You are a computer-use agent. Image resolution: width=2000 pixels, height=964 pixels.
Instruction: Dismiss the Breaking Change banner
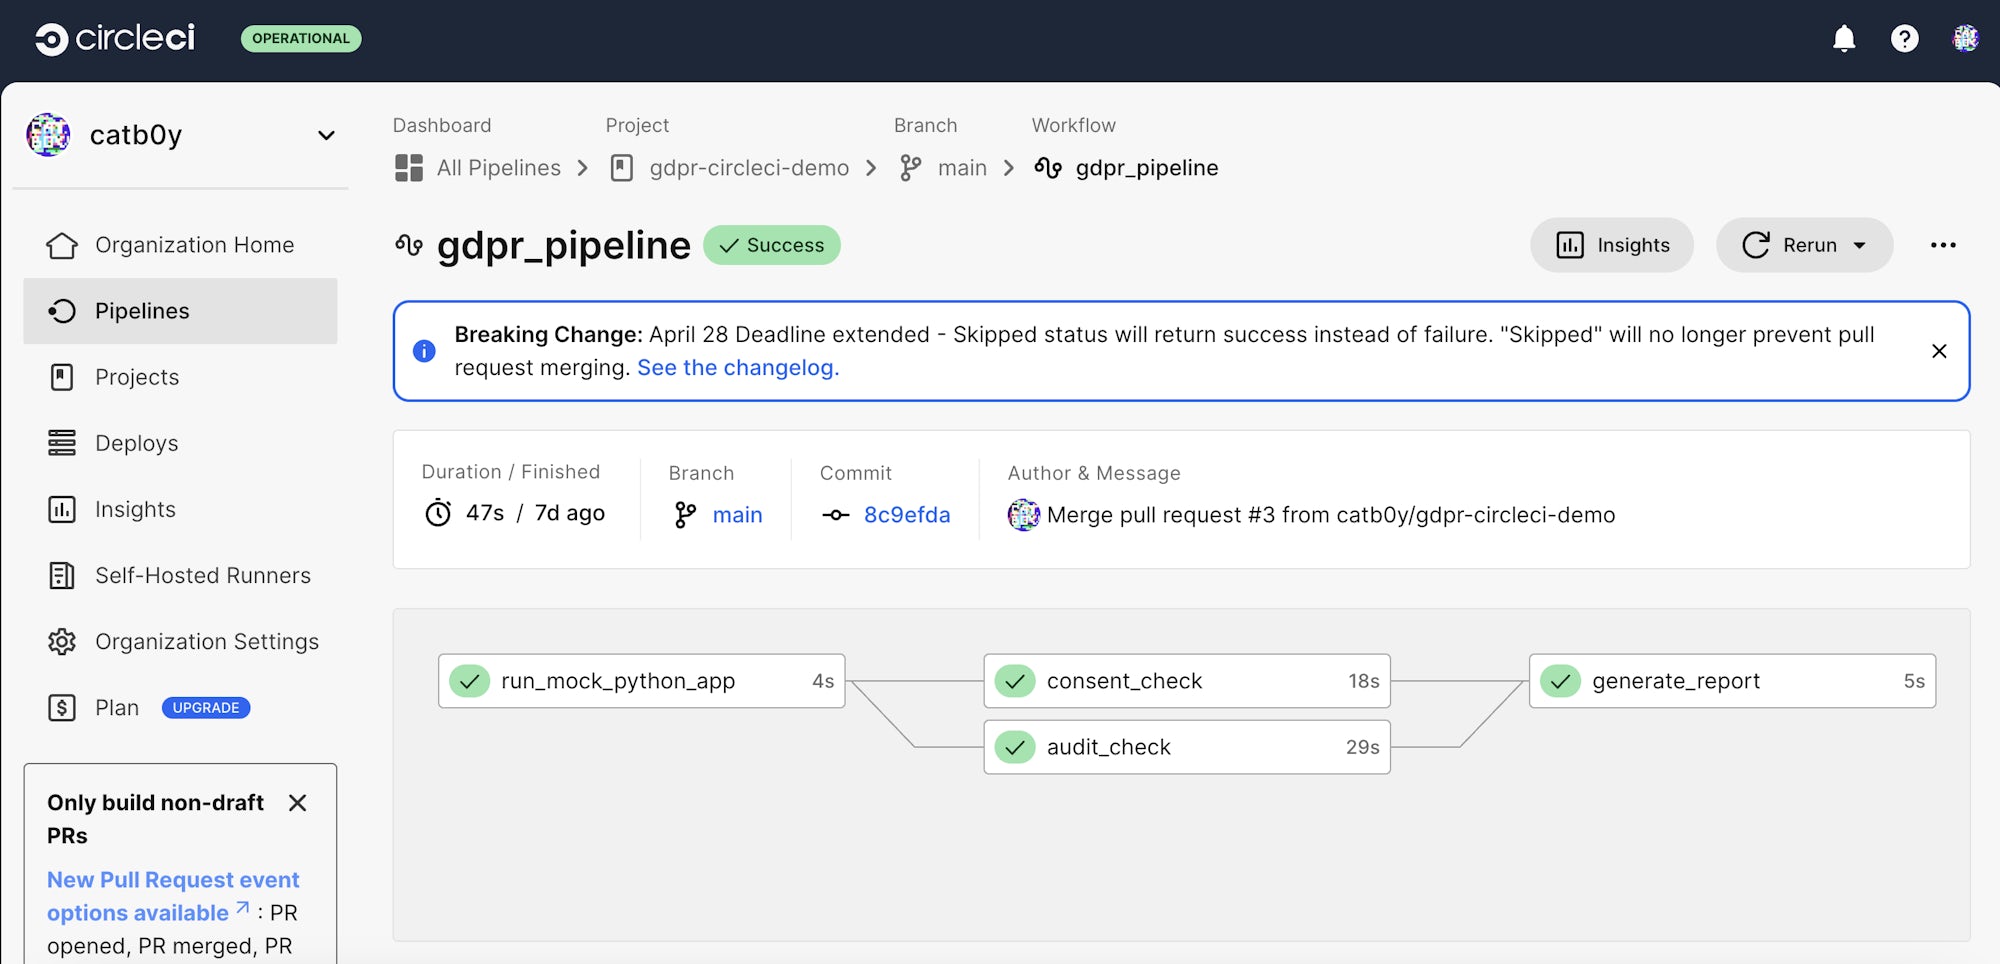(x=1939, y=351)
